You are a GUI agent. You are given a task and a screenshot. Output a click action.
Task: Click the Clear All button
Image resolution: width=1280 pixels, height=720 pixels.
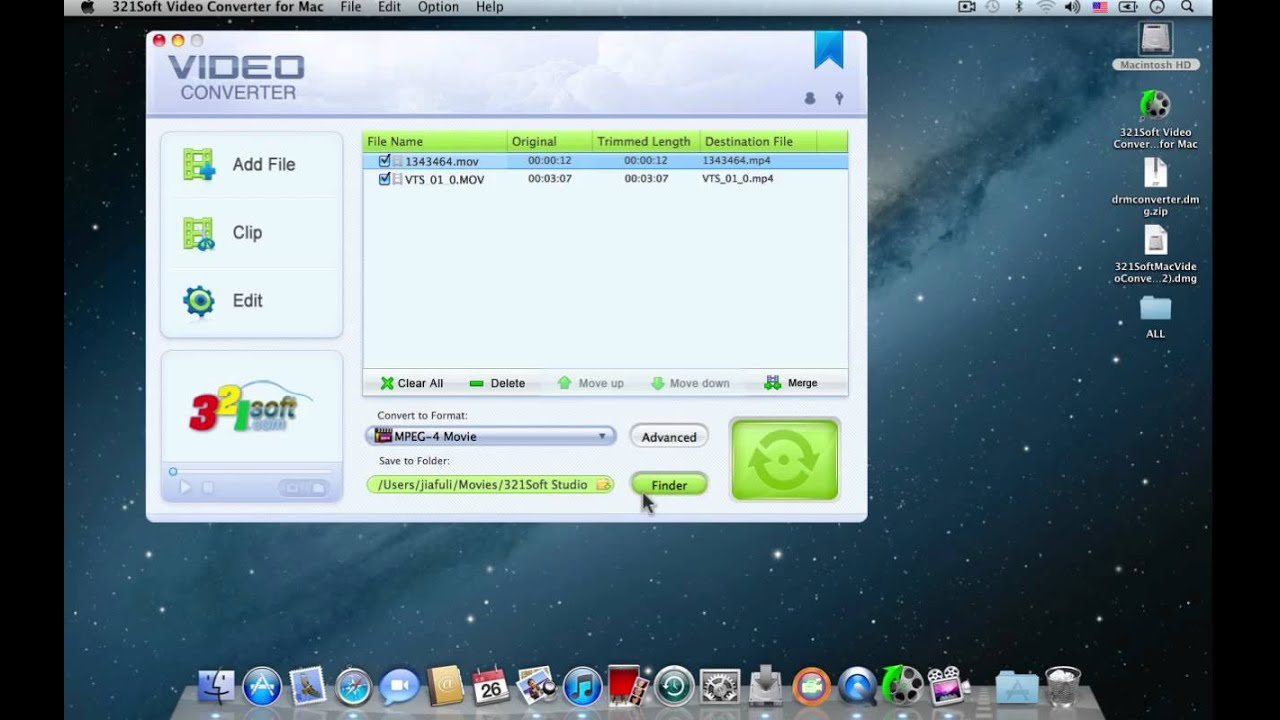click(x=411, y=383)
